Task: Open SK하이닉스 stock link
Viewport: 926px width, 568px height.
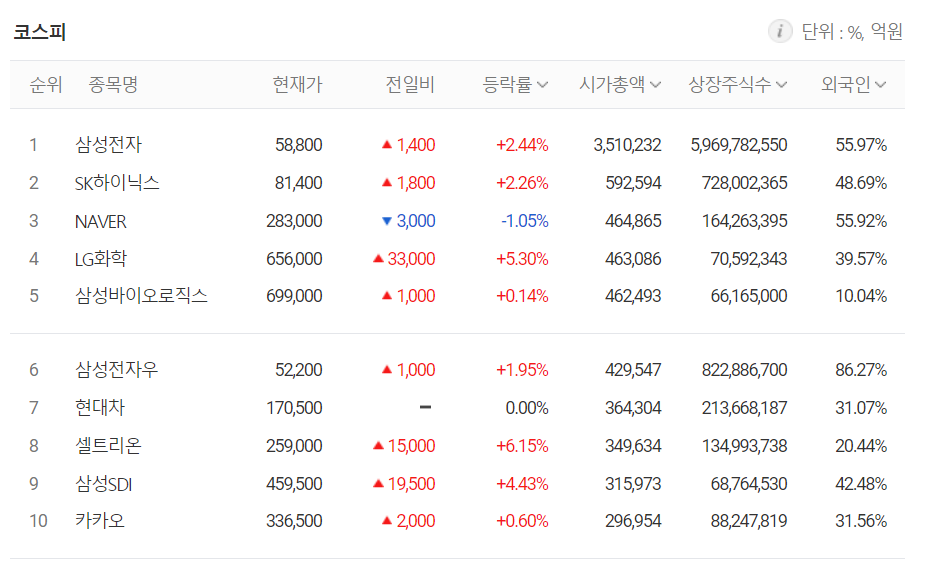Action: [x=117, y=183]
